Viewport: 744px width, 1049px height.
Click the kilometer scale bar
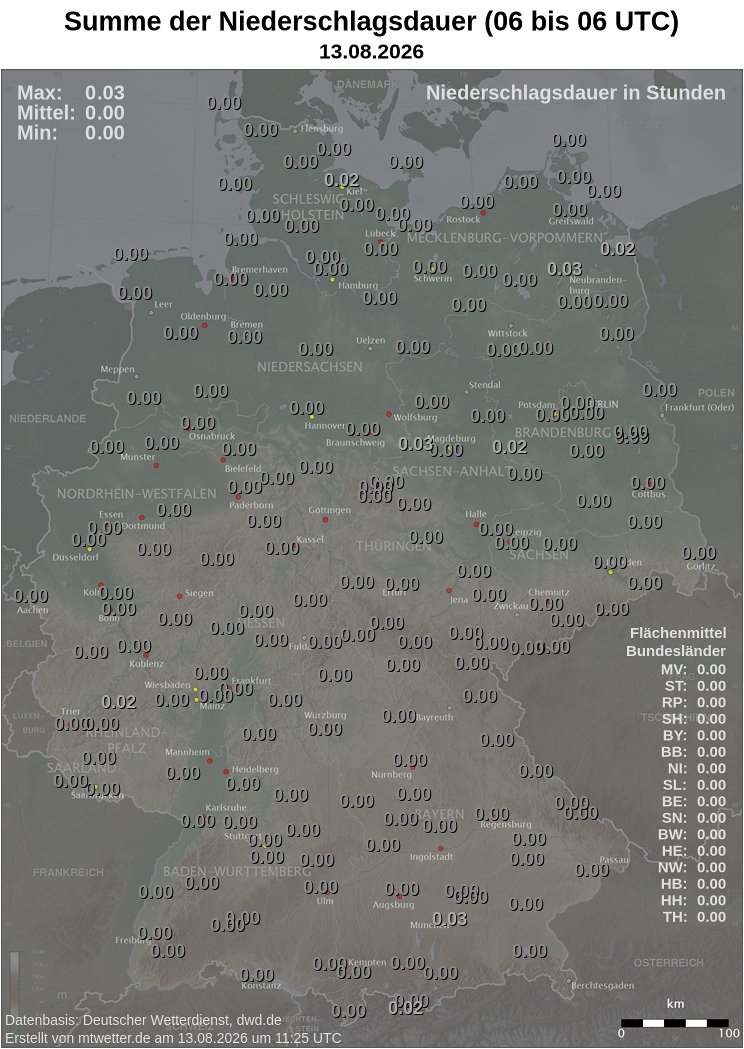674,1023
